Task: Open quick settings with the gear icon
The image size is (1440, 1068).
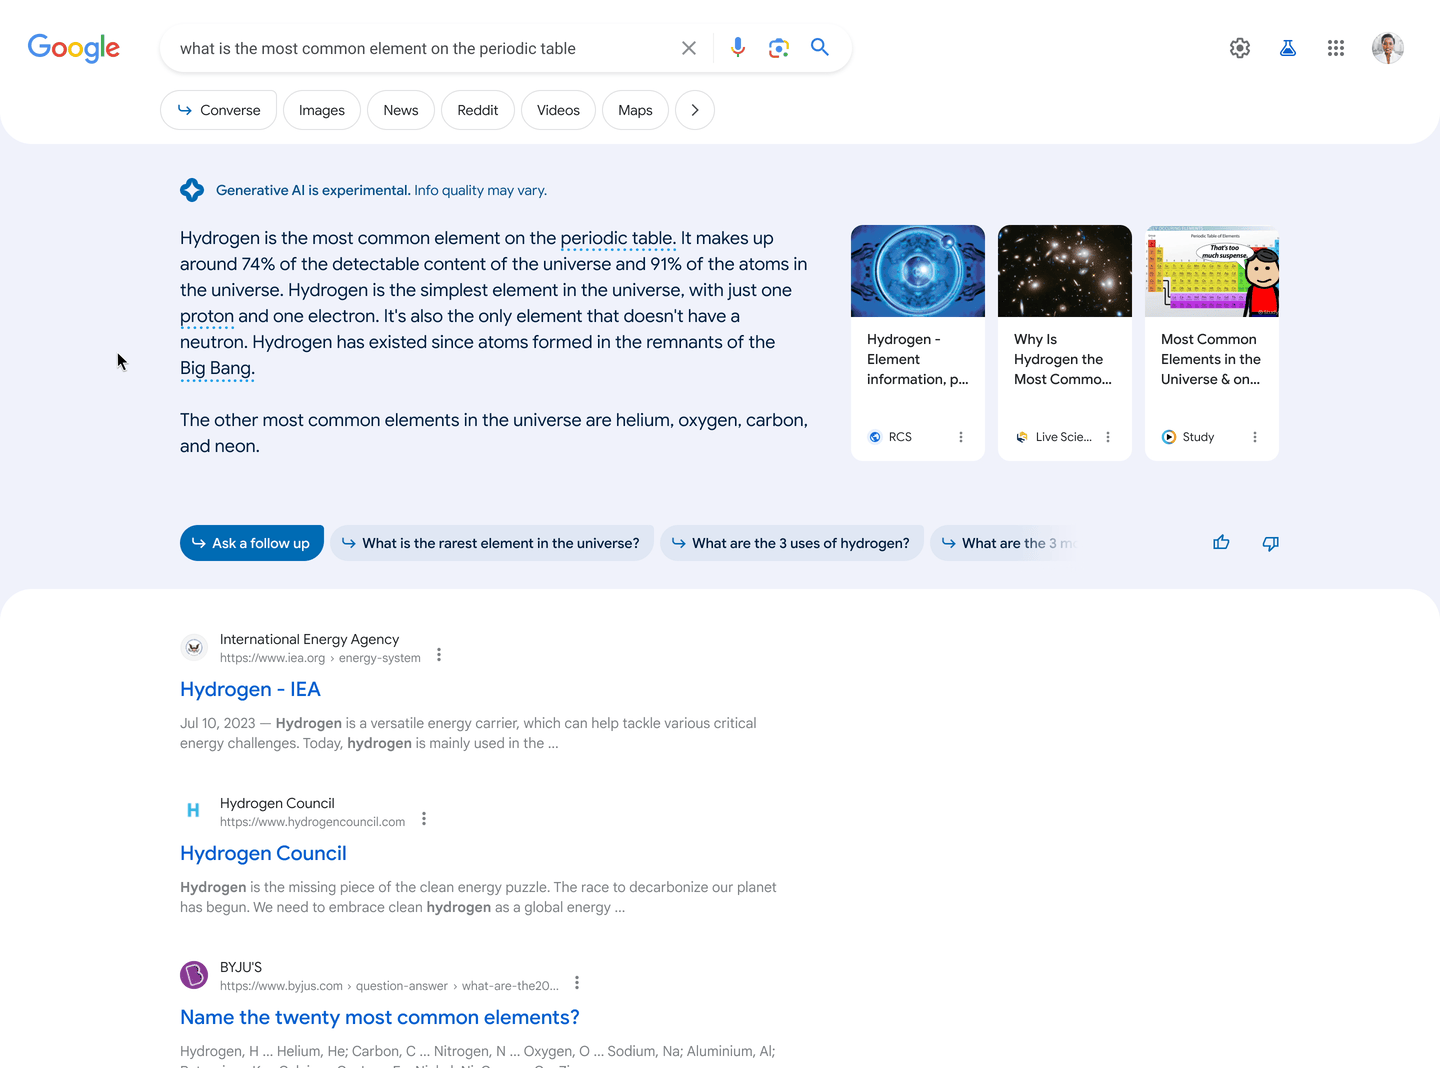Action: [1239, 47]
